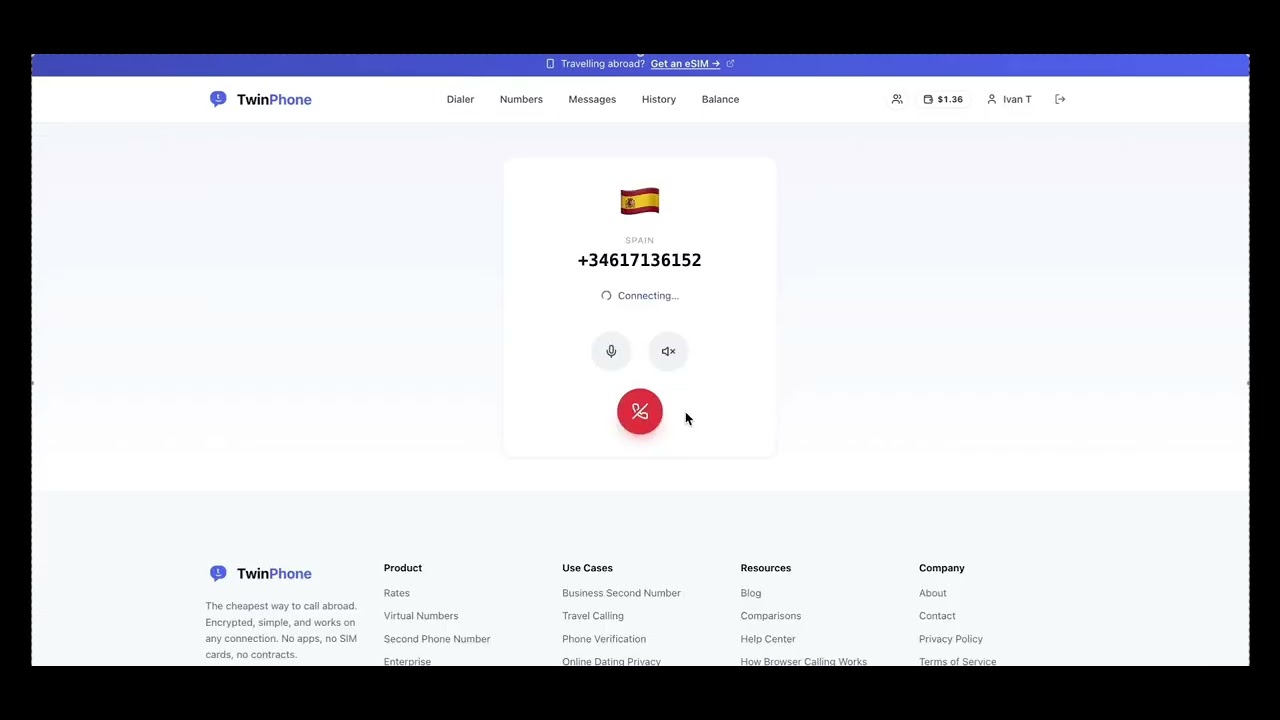Screen dimensions: 1280x720
Task: Click the Connecting... status text
Action: [x=648, y=296]
